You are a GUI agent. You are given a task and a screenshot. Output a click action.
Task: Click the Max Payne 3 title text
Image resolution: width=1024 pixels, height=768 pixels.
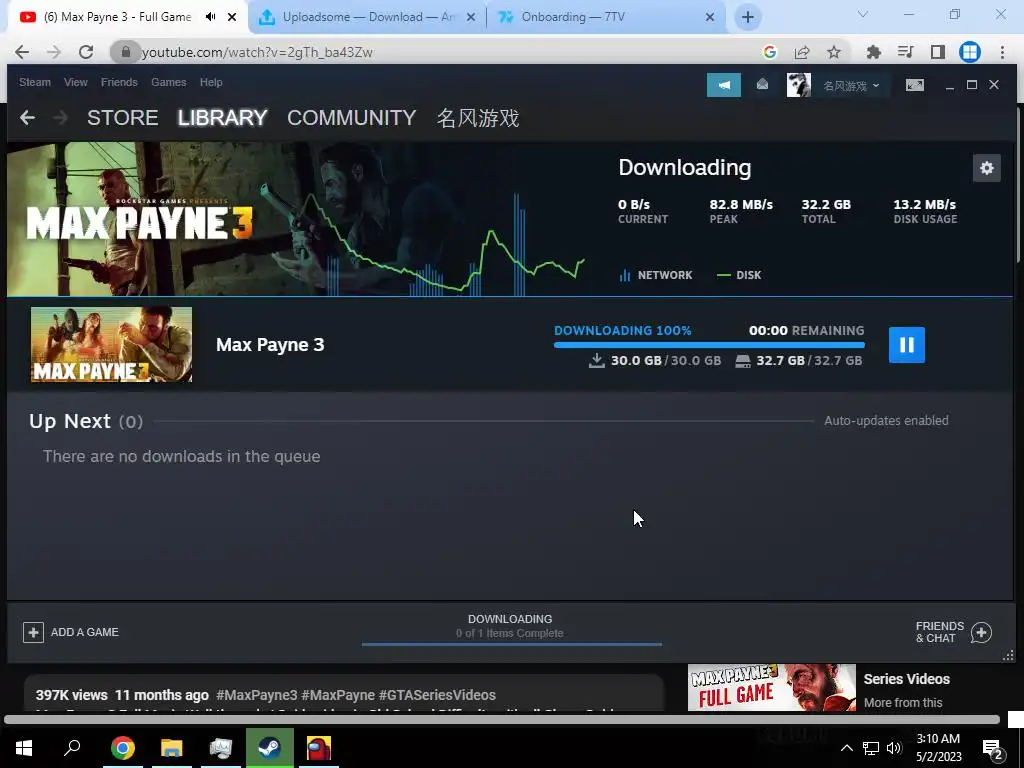pyautogui.click(x=270, y=345)
